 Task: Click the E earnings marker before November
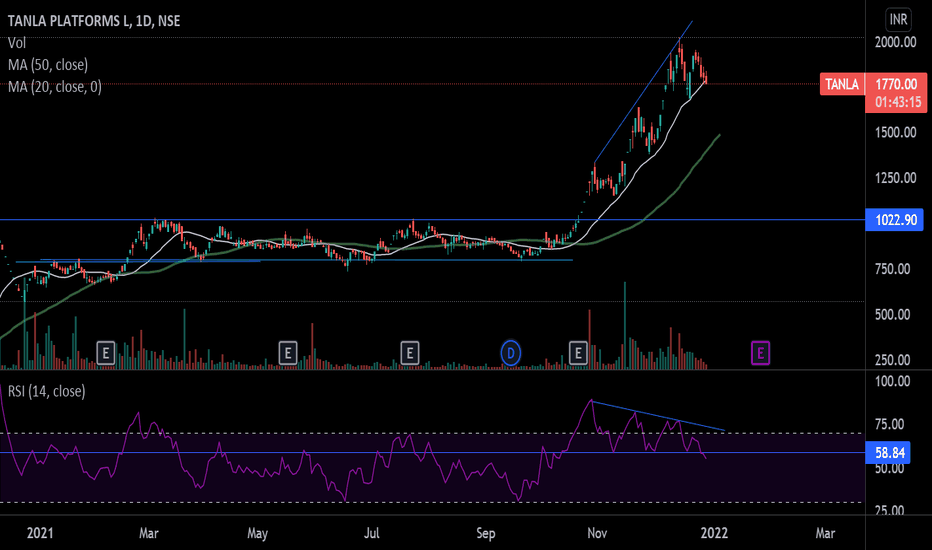point(578,353)
